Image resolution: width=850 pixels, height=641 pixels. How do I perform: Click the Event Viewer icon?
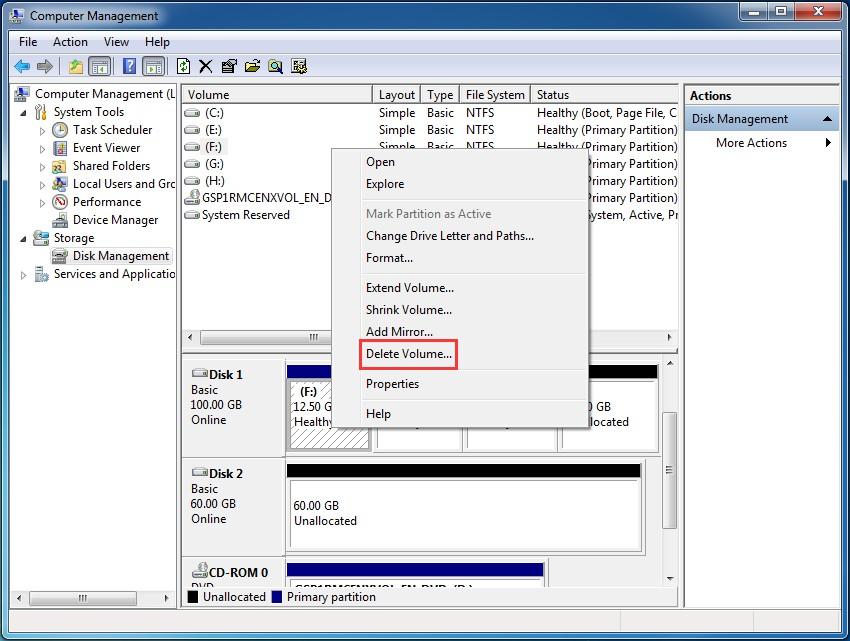coord(60,148)
